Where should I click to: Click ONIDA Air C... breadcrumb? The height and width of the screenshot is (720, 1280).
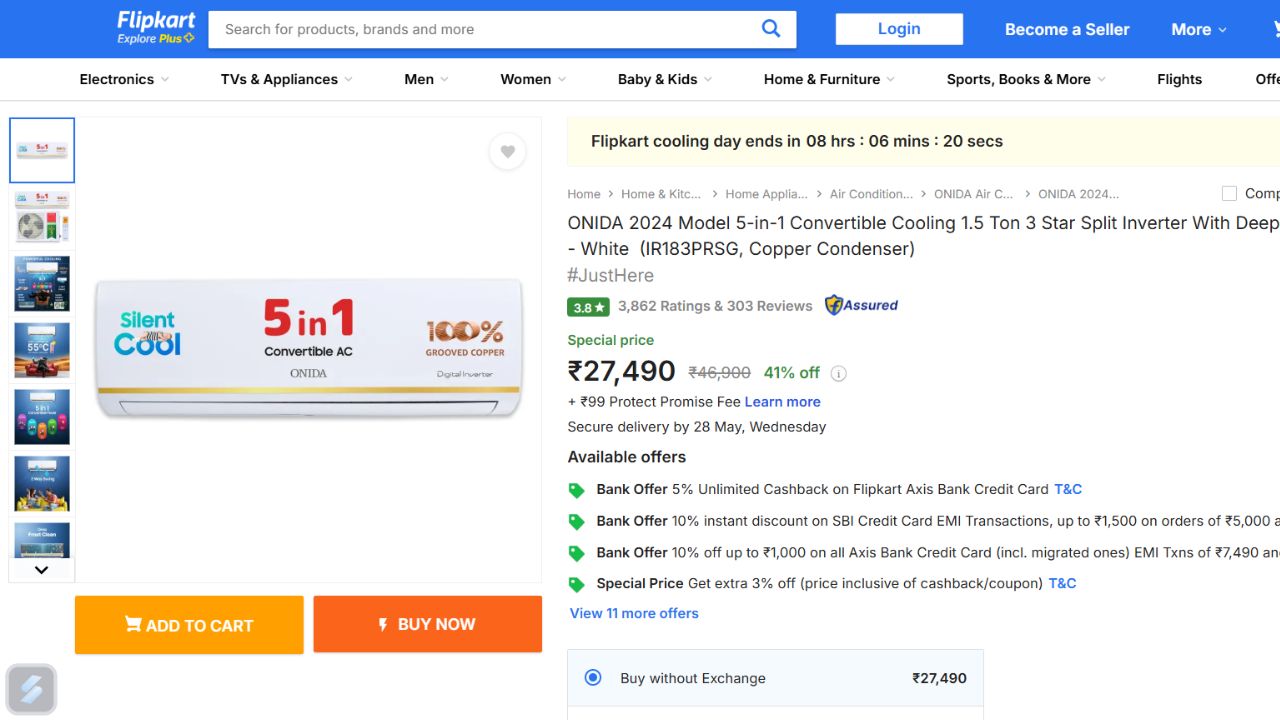[974, 194]
